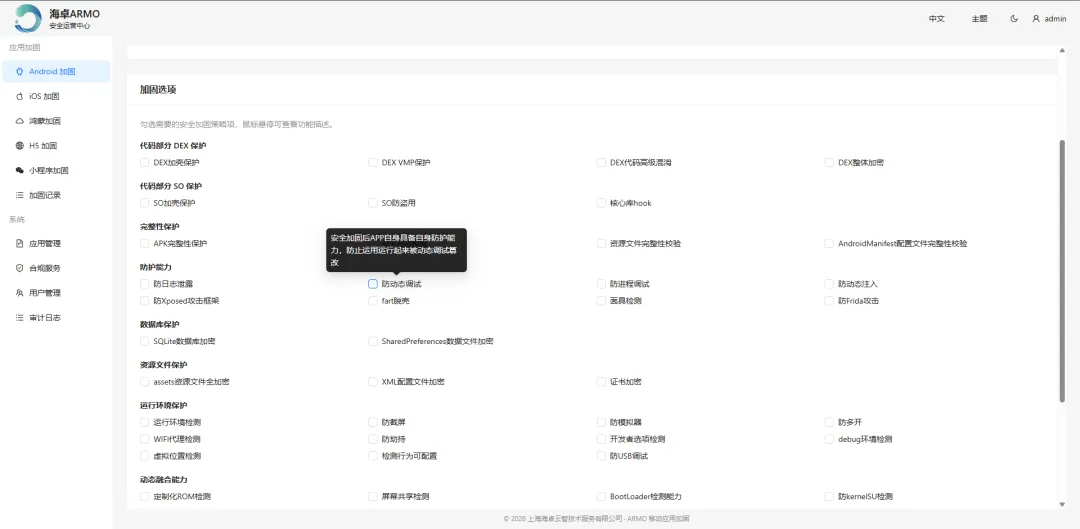Image resolution: width=1080 pixels, height=529 pixels.
Task: Check 检测行为可配置 option
Action: pos(373,456)
